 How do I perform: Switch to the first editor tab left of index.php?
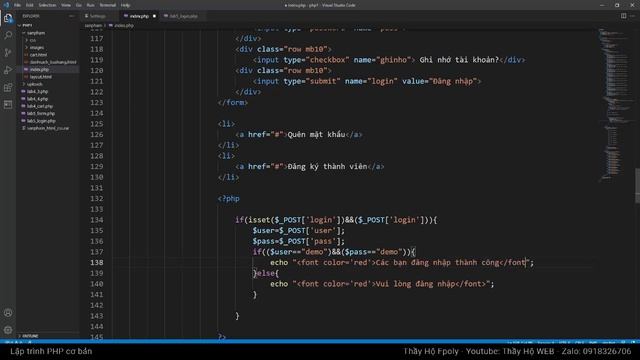(x=98, y=16)
